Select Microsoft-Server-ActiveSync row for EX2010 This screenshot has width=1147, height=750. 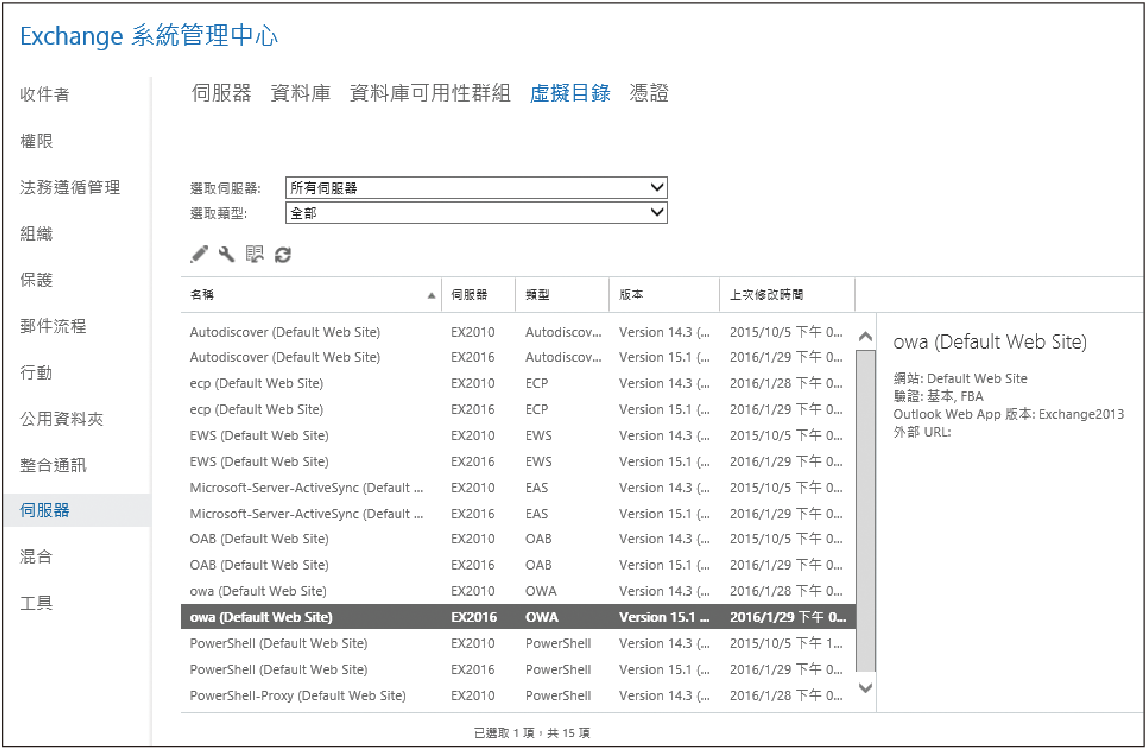click(x=518, y=487)
